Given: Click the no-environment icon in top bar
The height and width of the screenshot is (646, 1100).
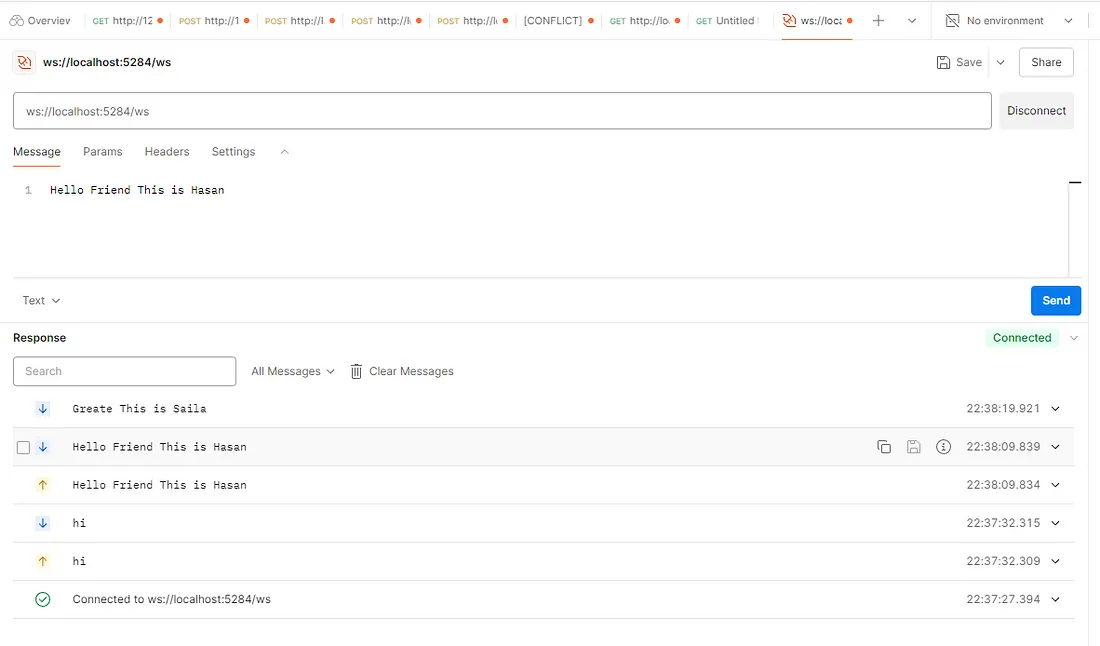Looking at the screenshot, I should coord(952,20).
